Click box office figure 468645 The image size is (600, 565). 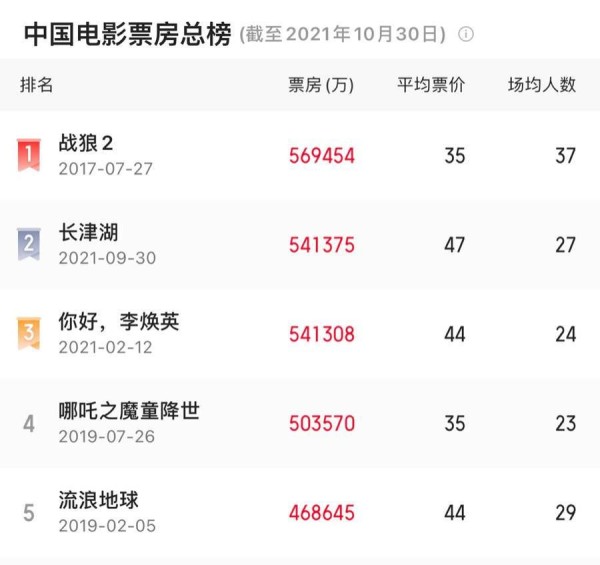click(x=322, y=513)
